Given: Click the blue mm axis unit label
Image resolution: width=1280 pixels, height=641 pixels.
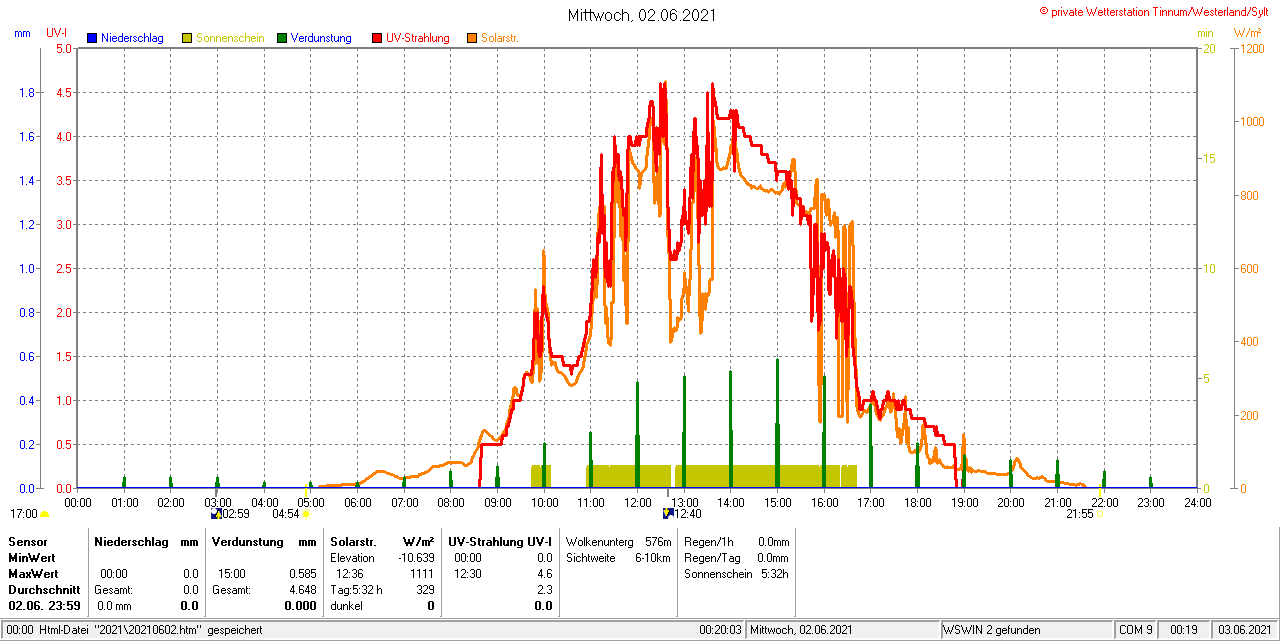Looking at the screenshot, I should point(22,33).
